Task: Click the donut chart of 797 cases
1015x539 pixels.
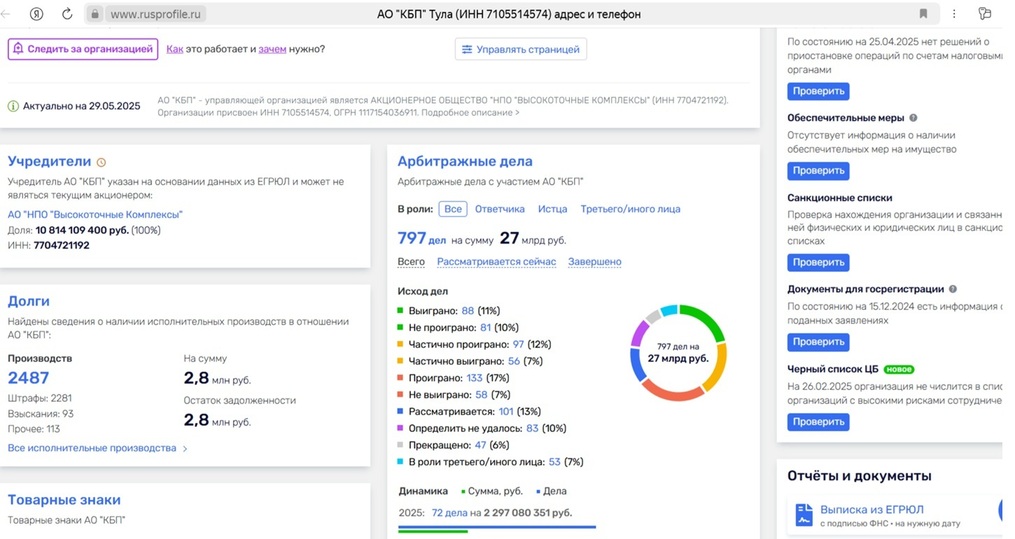Action: click(x=678, y=353)
